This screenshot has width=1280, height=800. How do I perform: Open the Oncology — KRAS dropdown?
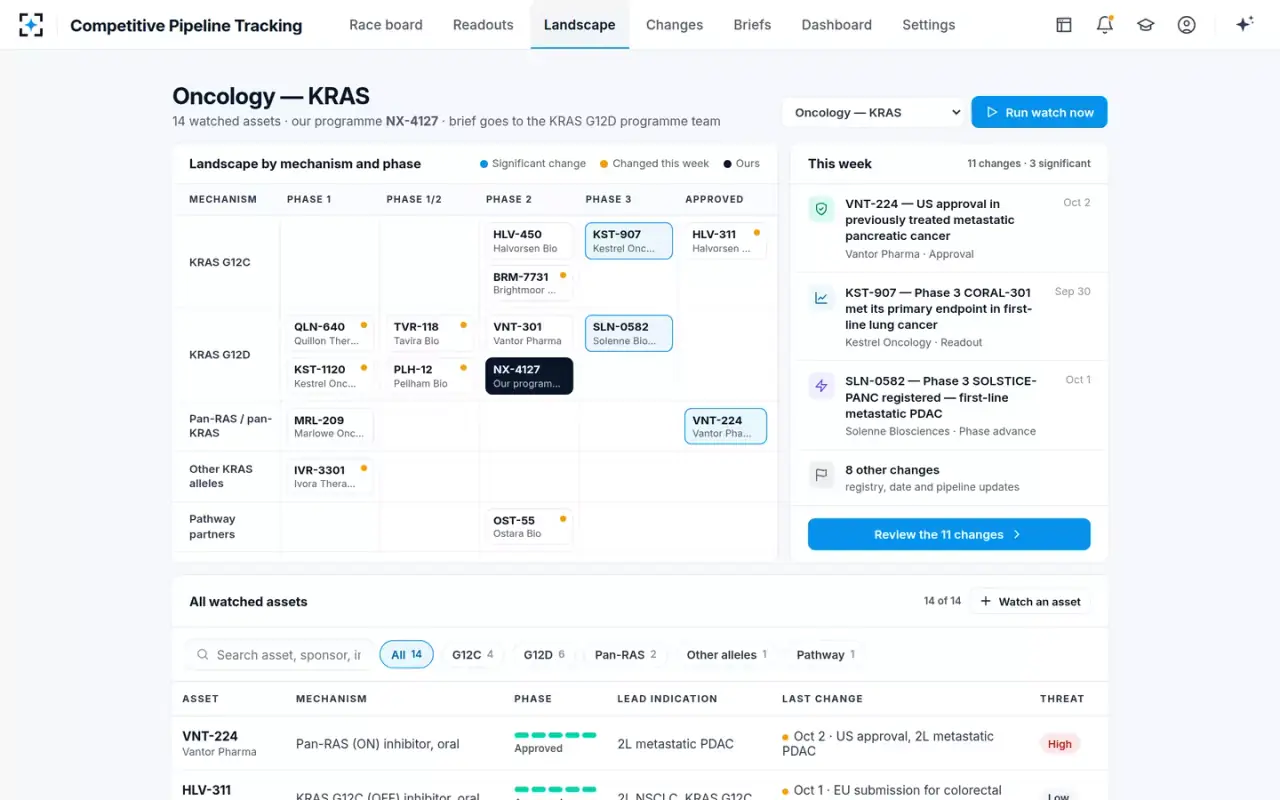[x=876, y=112]
